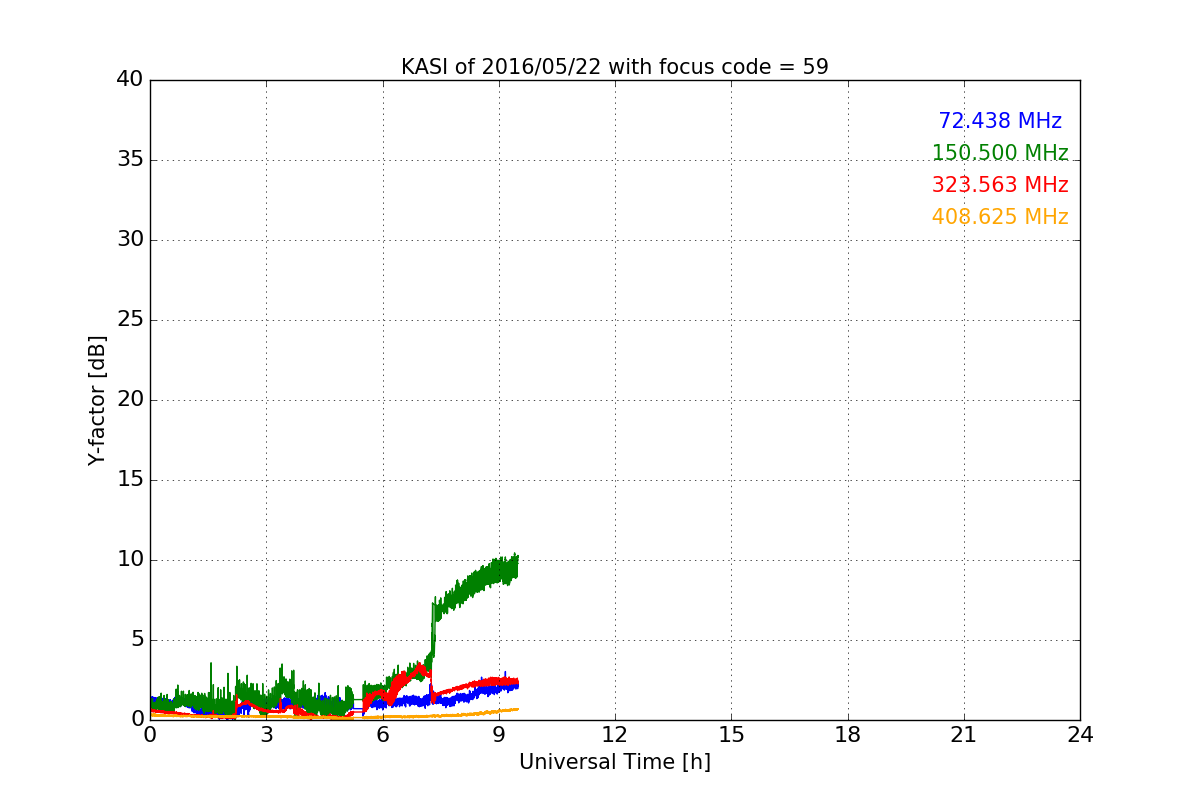Click the Universal Time [h] axis label
1200x800 pixels.
pos(614,762)
